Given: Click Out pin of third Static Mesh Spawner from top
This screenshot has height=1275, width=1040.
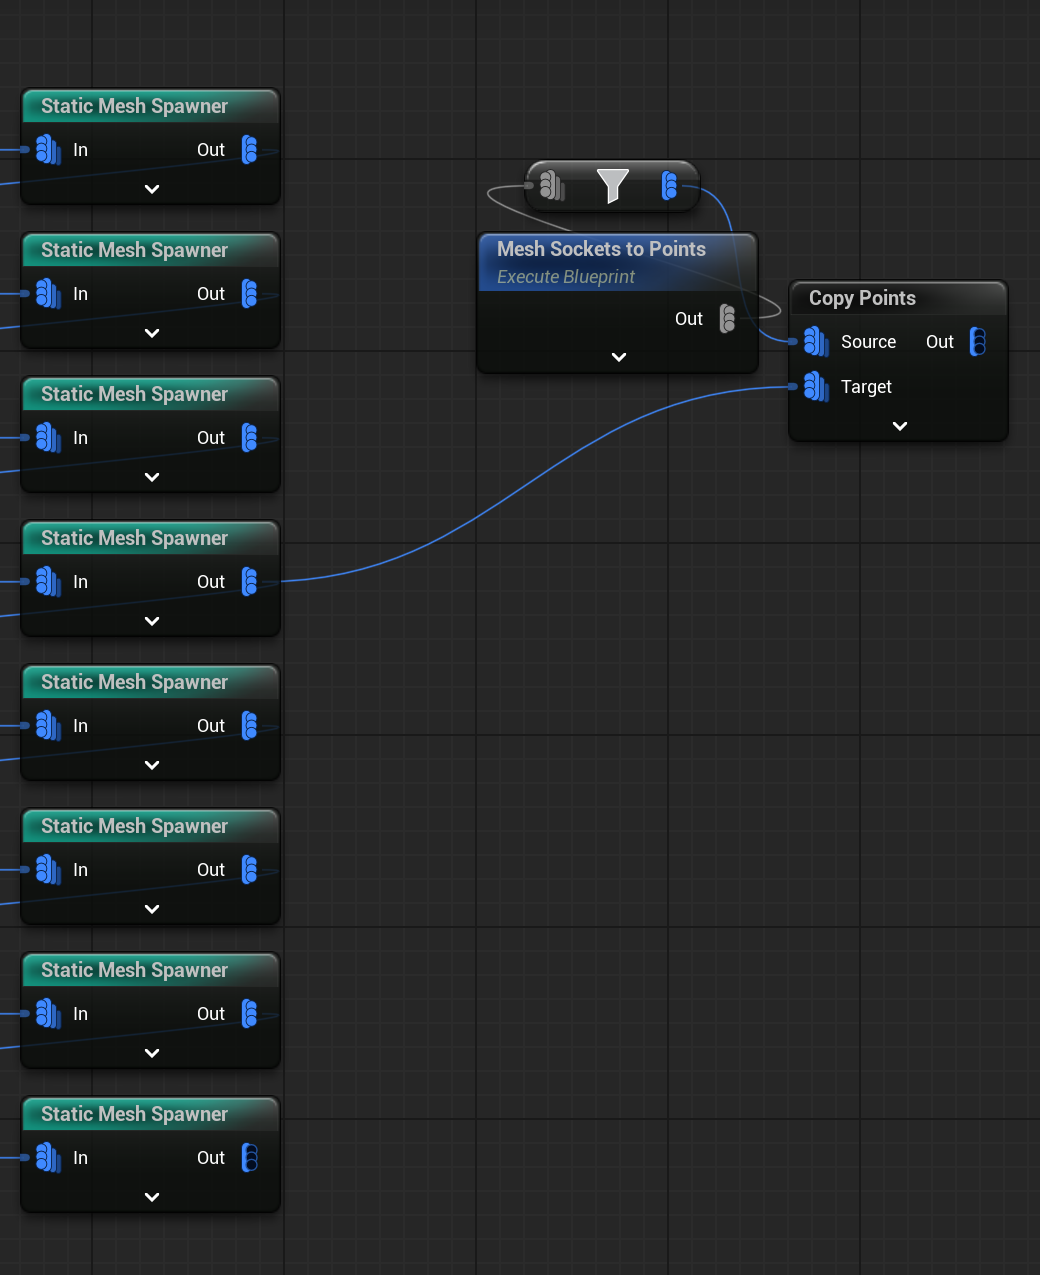Looking at the screenshot, I should 250,438.
